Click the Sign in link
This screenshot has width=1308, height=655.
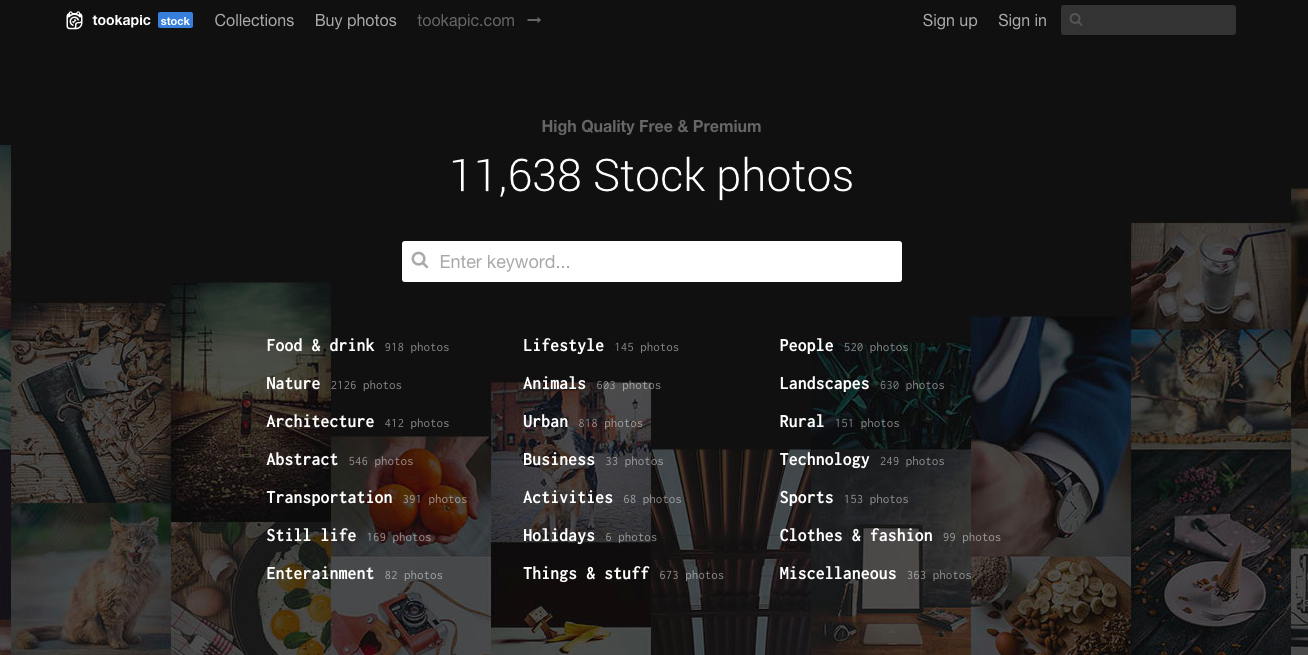[1022, 20]
